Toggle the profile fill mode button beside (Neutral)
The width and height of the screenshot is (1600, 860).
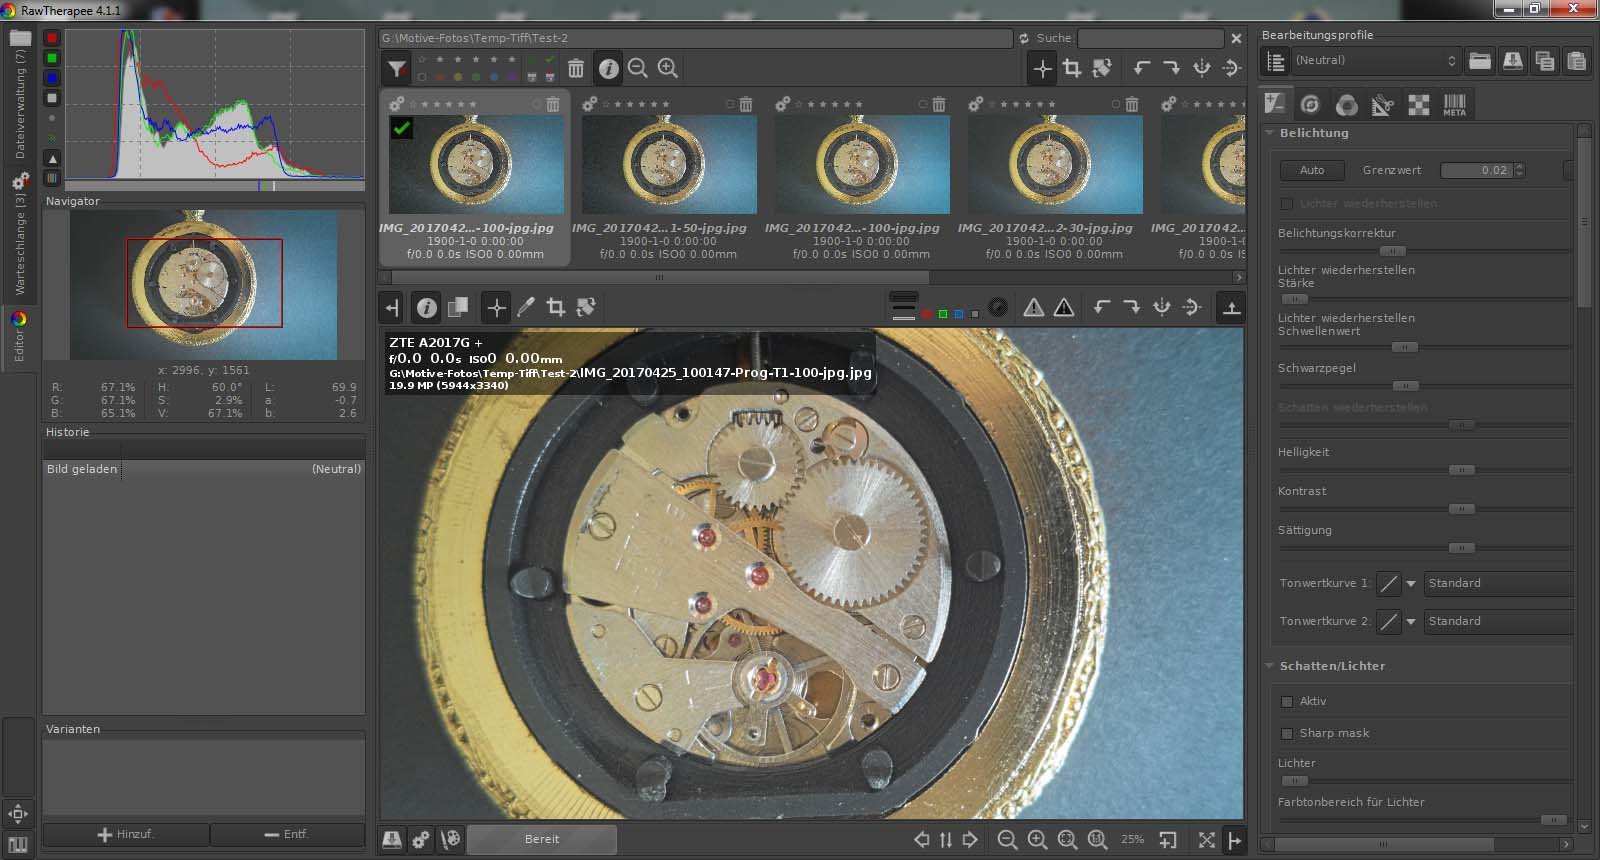click(1275, 61)
